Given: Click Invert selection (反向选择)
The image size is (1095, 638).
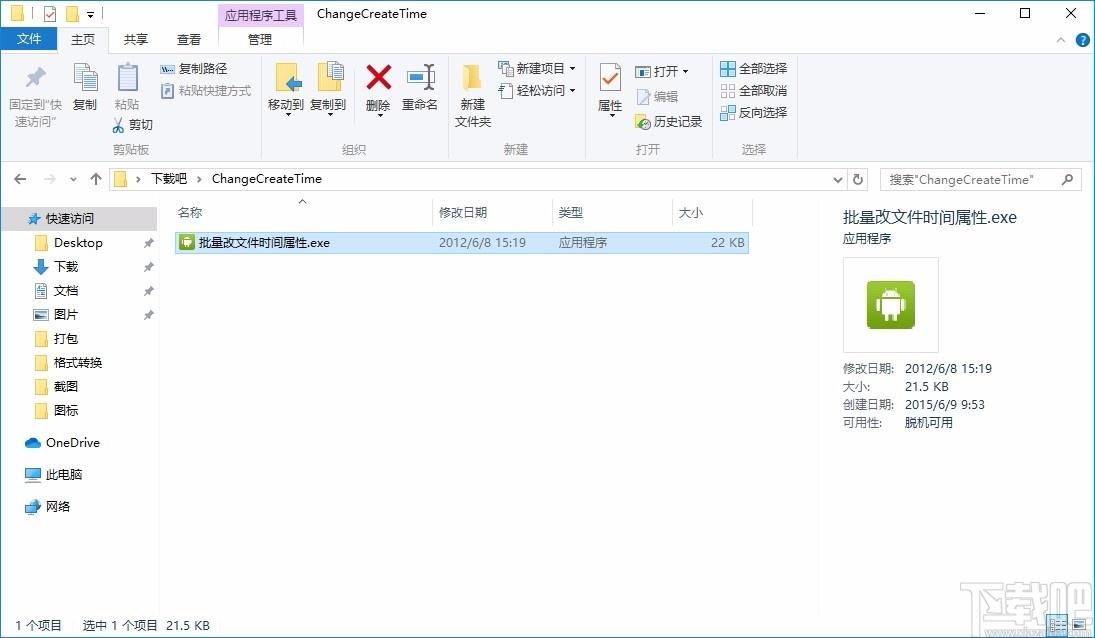Looking at the screenshot, I should point(754,112).
